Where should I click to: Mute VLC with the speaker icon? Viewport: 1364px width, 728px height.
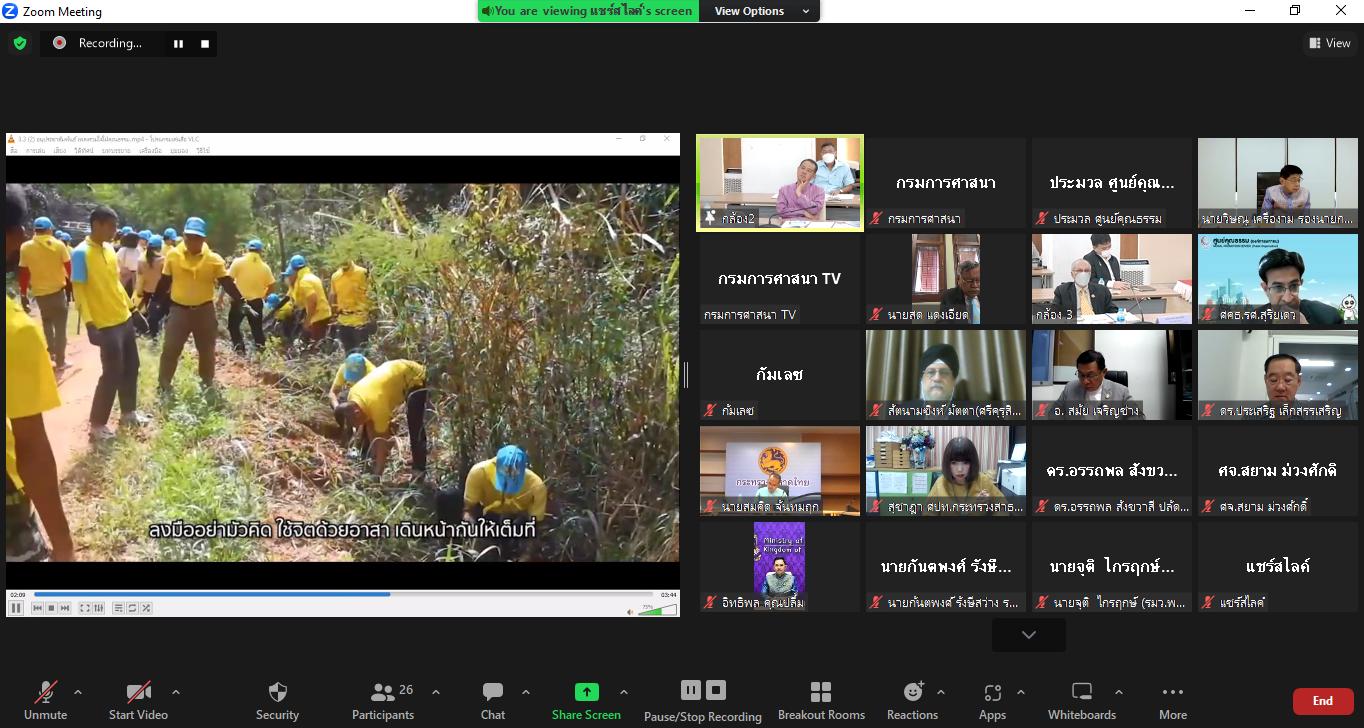point(630,610)
